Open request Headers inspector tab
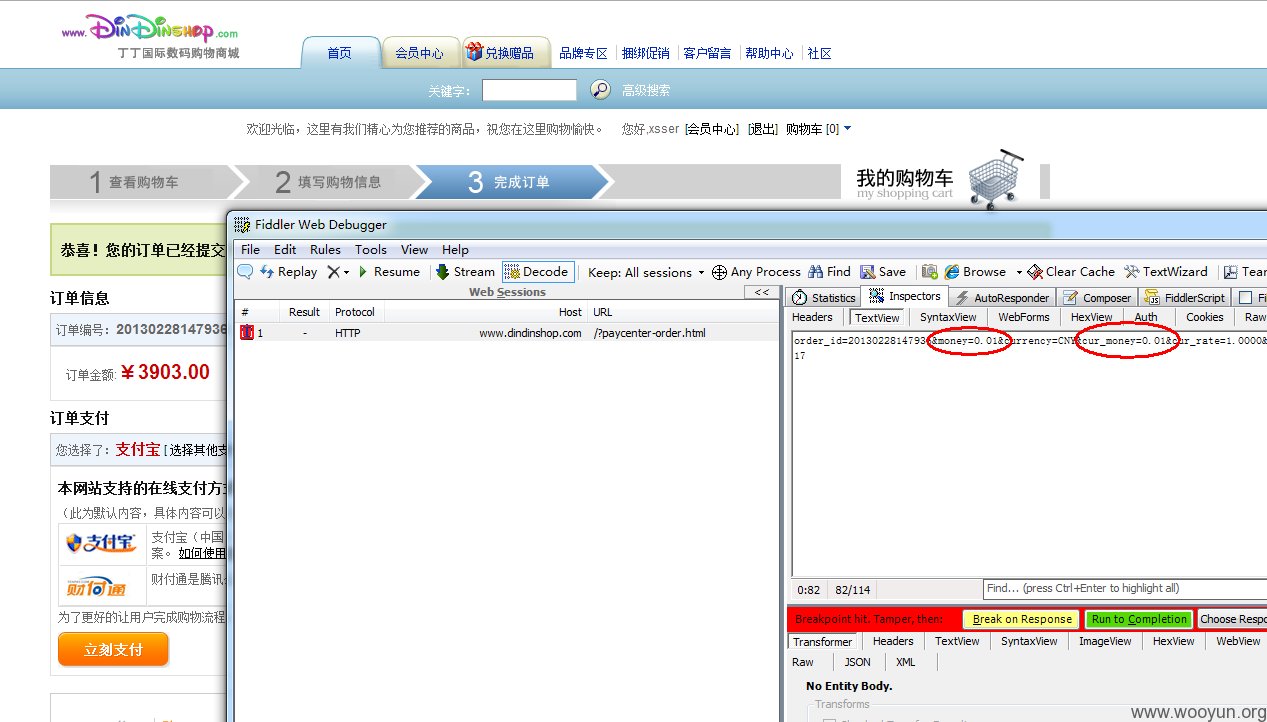 812,317
